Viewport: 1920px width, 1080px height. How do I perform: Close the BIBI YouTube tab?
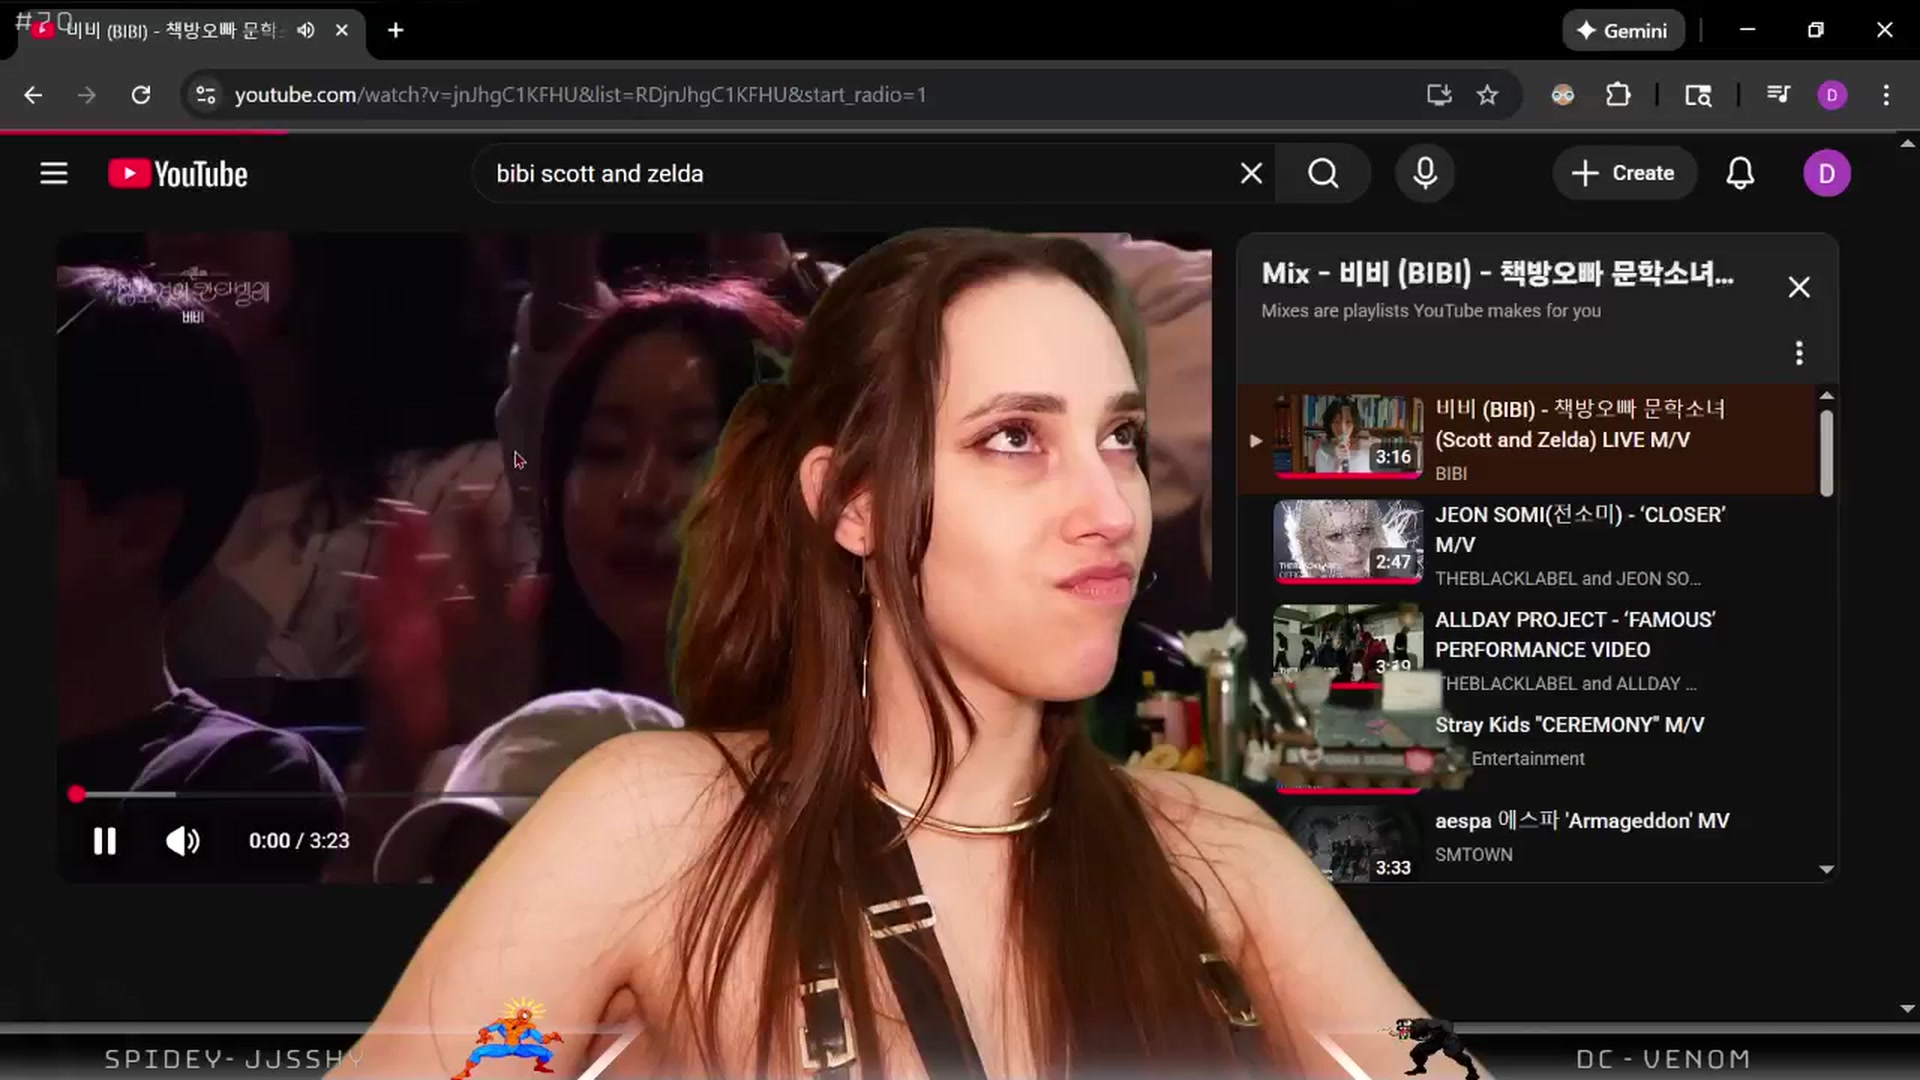click(342, 30)
